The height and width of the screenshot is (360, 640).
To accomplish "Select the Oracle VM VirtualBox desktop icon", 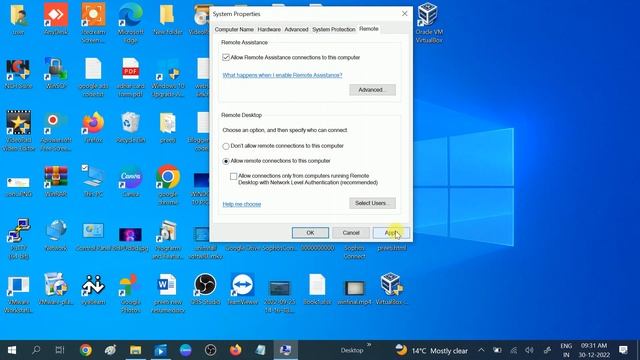I will pos(429,22).
